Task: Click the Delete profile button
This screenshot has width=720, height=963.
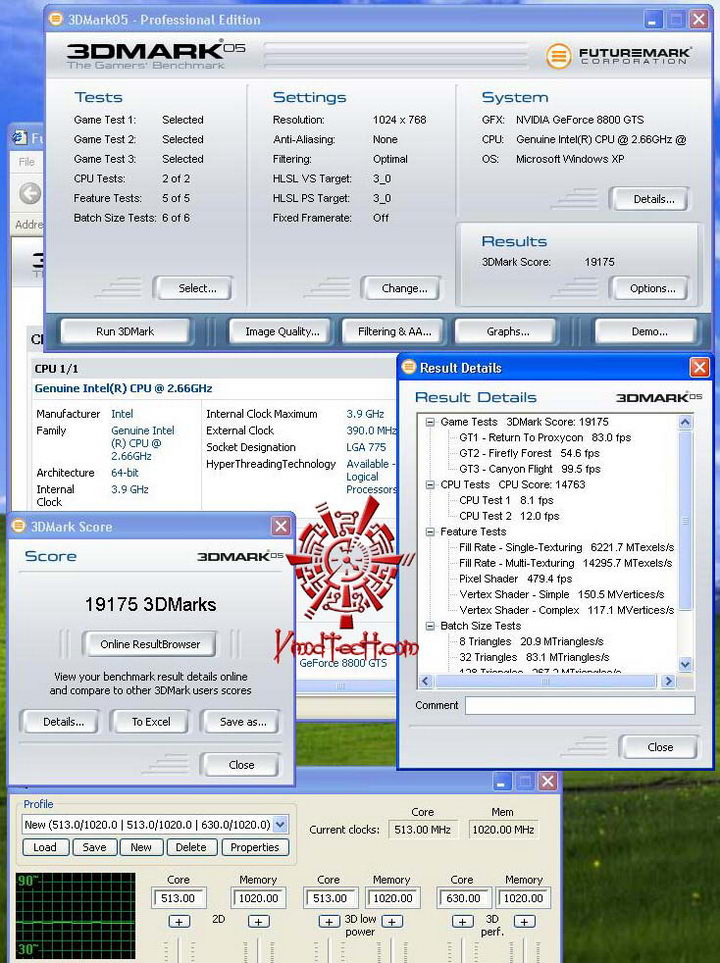Action: [x=191, y=847]
